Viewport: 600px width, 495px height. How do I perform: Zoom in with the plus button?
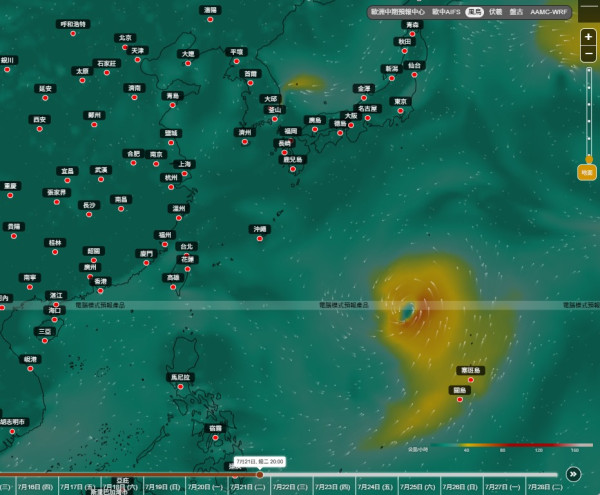(x=589, y=37)
